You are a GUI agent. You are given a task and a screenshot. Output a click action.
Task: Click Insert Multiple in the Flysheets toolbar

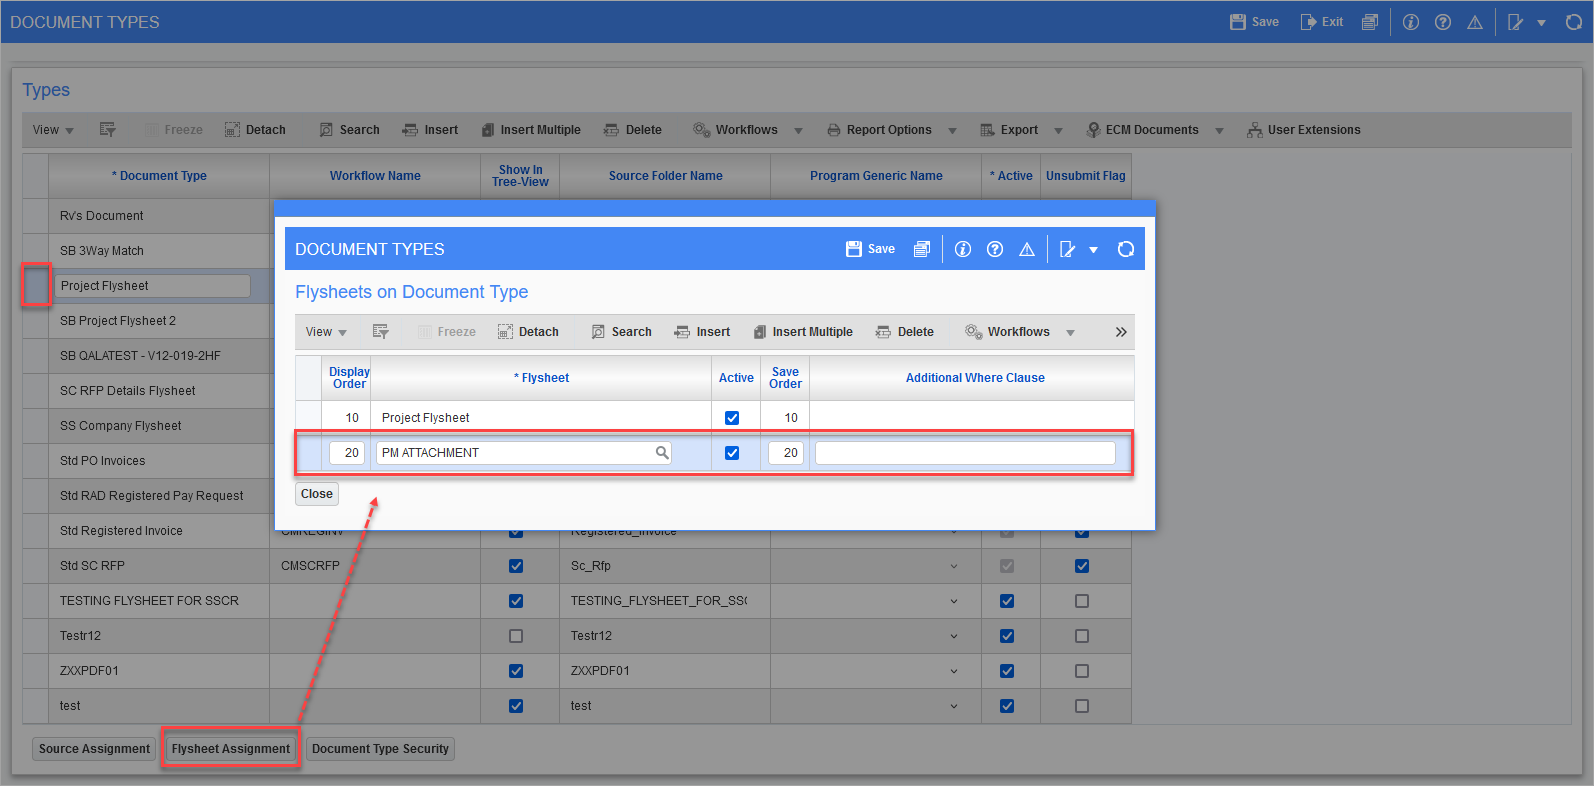[x=803, y=332]
